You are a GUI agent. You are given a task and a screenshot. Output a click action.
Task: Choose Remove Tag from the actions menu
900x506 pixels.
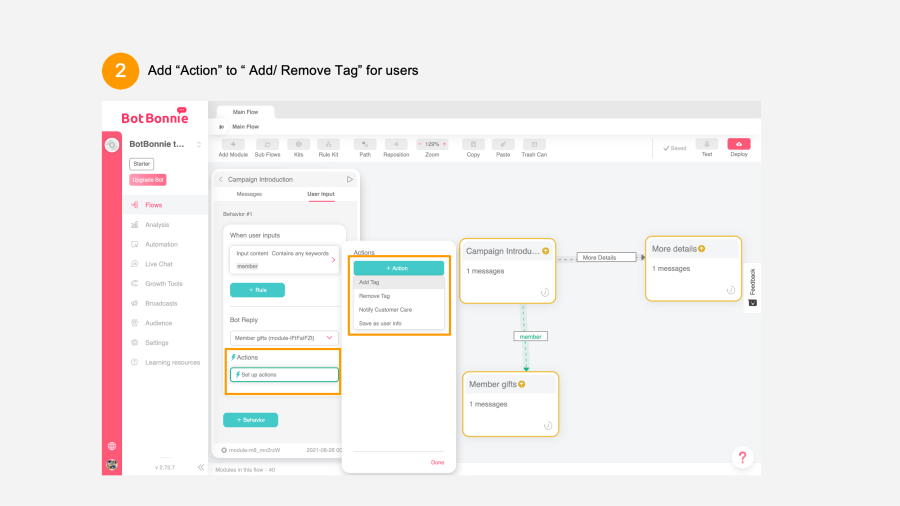click(x=375, y=296)
